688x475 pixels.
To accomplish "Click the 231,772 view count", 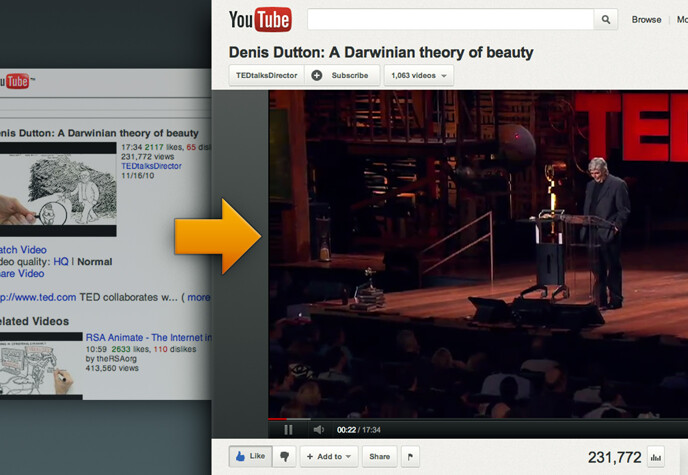I will [x=614, y=457].
